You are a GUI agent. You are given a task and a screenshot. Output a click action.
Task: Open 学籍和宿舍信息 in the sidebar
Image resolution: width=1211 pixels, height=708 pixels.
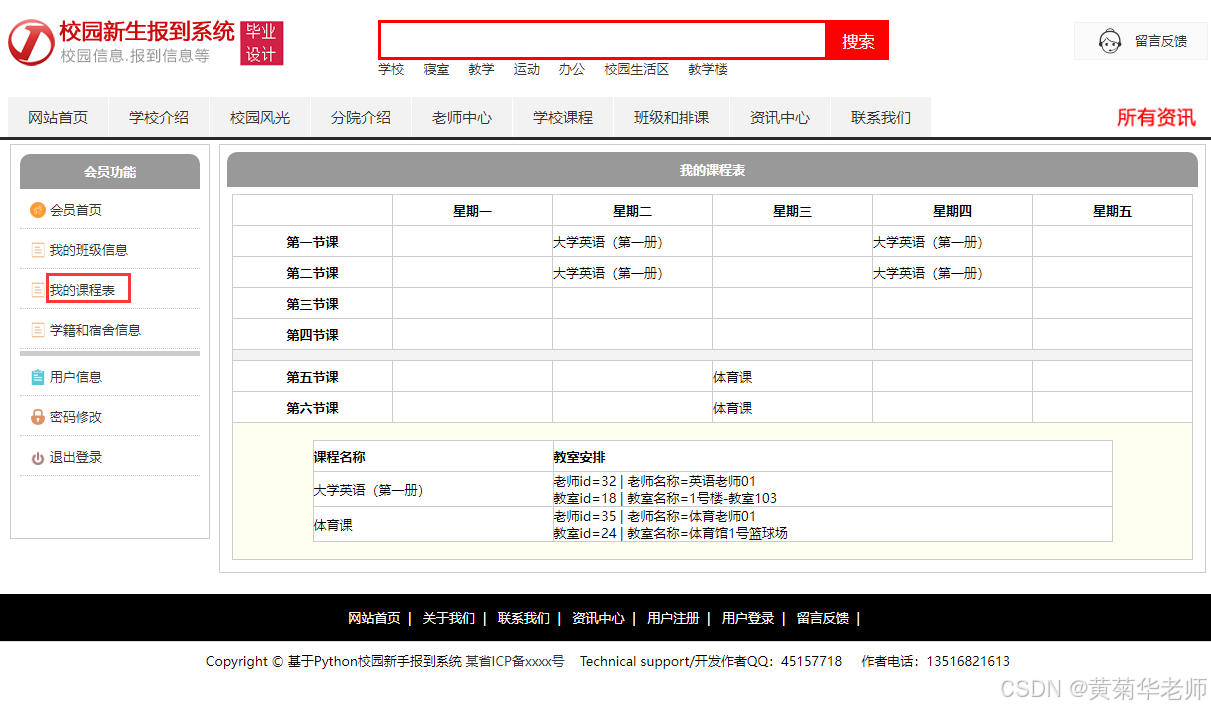tap(95, 330)
